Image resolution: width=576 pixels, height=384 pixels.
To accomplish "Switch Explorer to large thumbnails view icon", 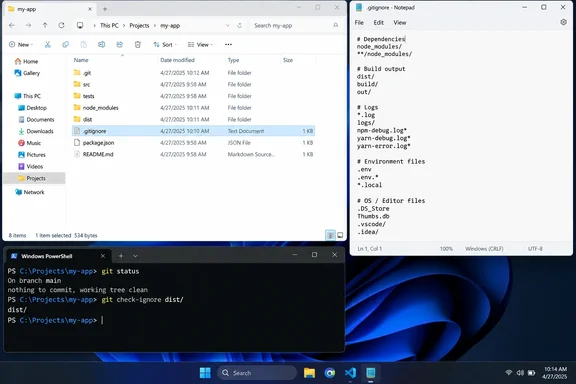I will point(340,235).
